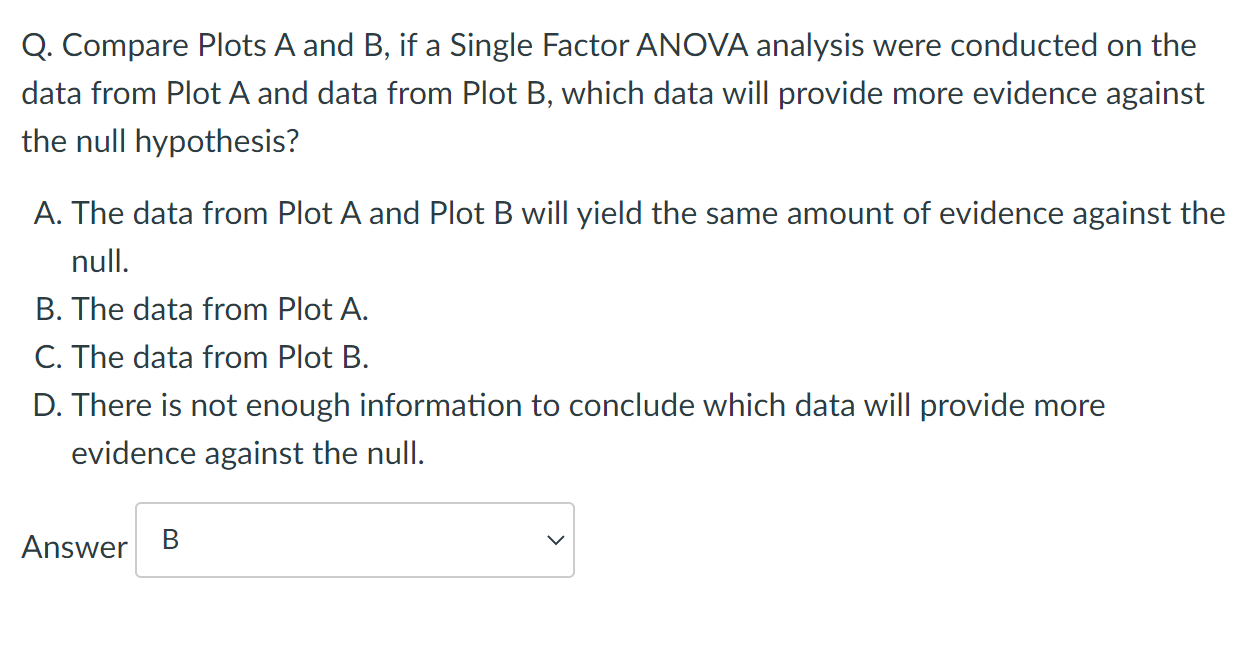Click 'evidence against the null.' in option D
Viewport: 1236px width, 668px height.
pos(248,453)
